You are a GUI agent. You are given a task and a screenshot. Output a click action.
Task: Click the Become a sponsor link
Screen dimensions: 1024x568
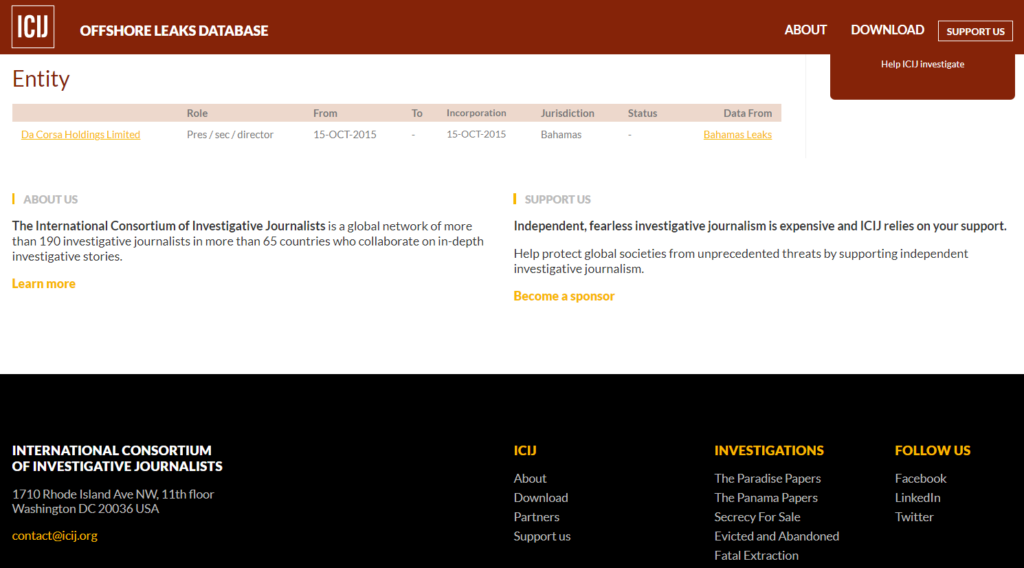click(x=564, y=296)
